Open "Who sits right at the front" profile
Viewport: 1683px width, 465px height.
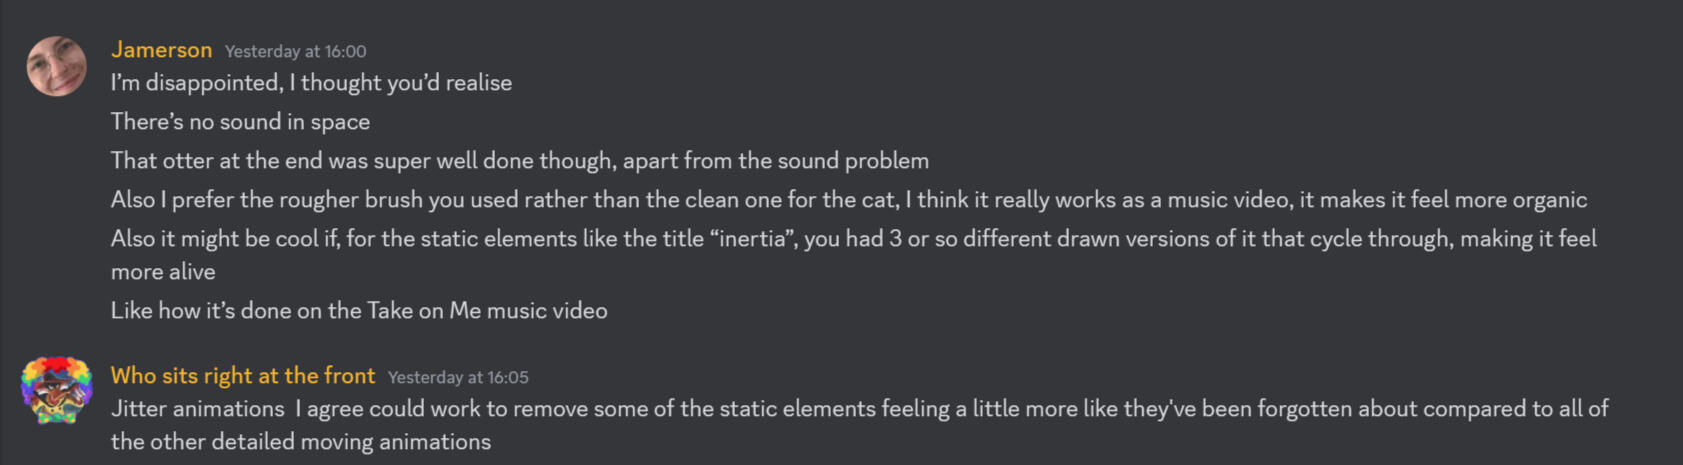tap(243, 376)
